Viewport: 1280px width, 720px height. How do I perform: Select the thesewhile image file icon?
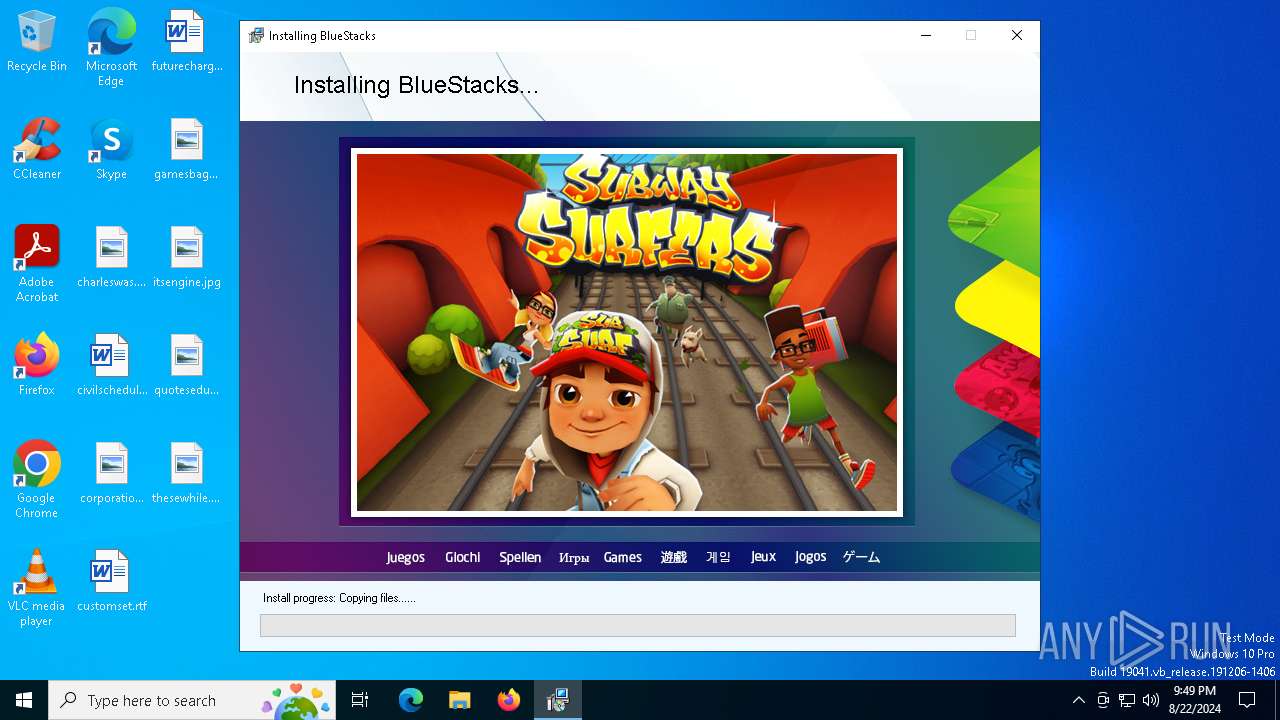pyautogui.click(x=186, y=473)
